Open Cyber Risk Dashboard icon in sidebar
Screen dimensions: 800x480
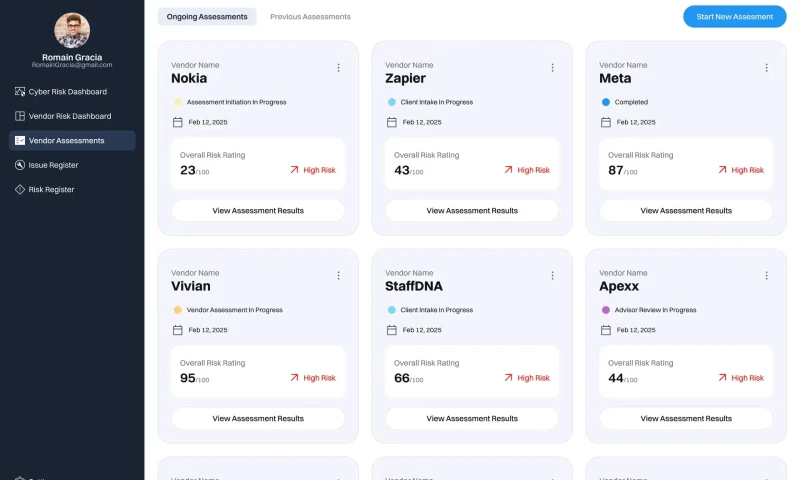tap(20, 92)
